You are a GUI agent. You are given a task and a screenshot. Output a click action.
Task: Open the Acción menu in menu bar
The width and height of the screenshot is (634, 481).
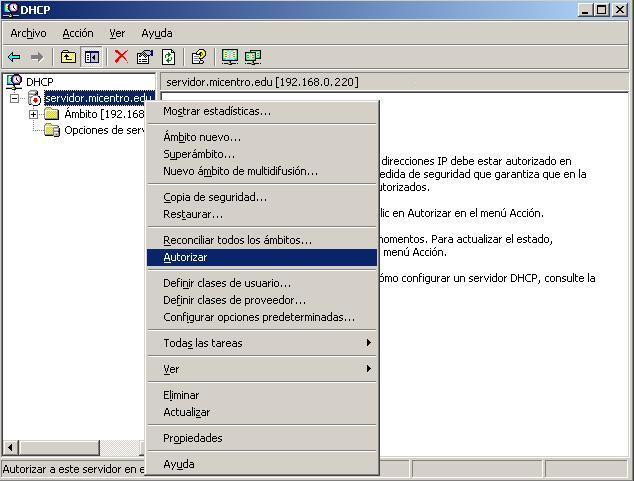coord(77,33)
